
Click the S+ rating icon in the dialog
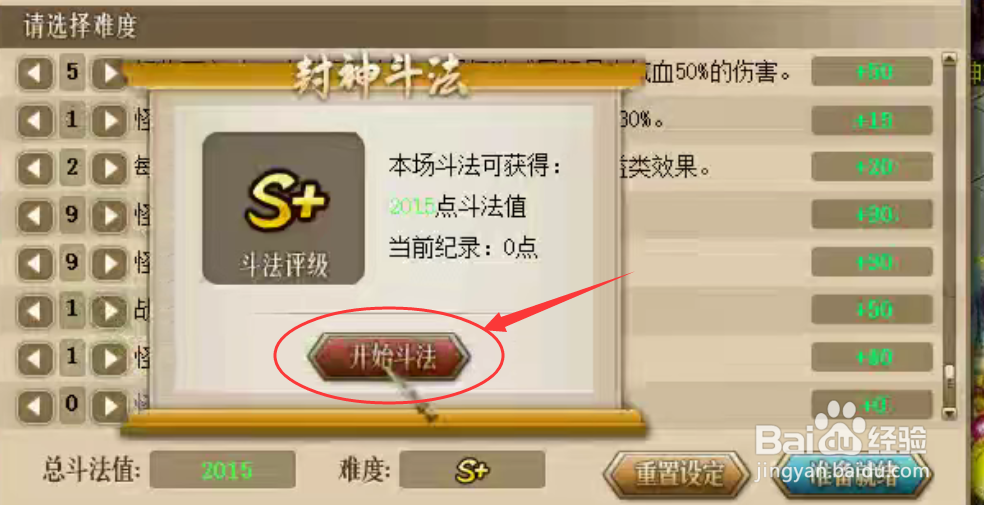(x=286, y=201)
